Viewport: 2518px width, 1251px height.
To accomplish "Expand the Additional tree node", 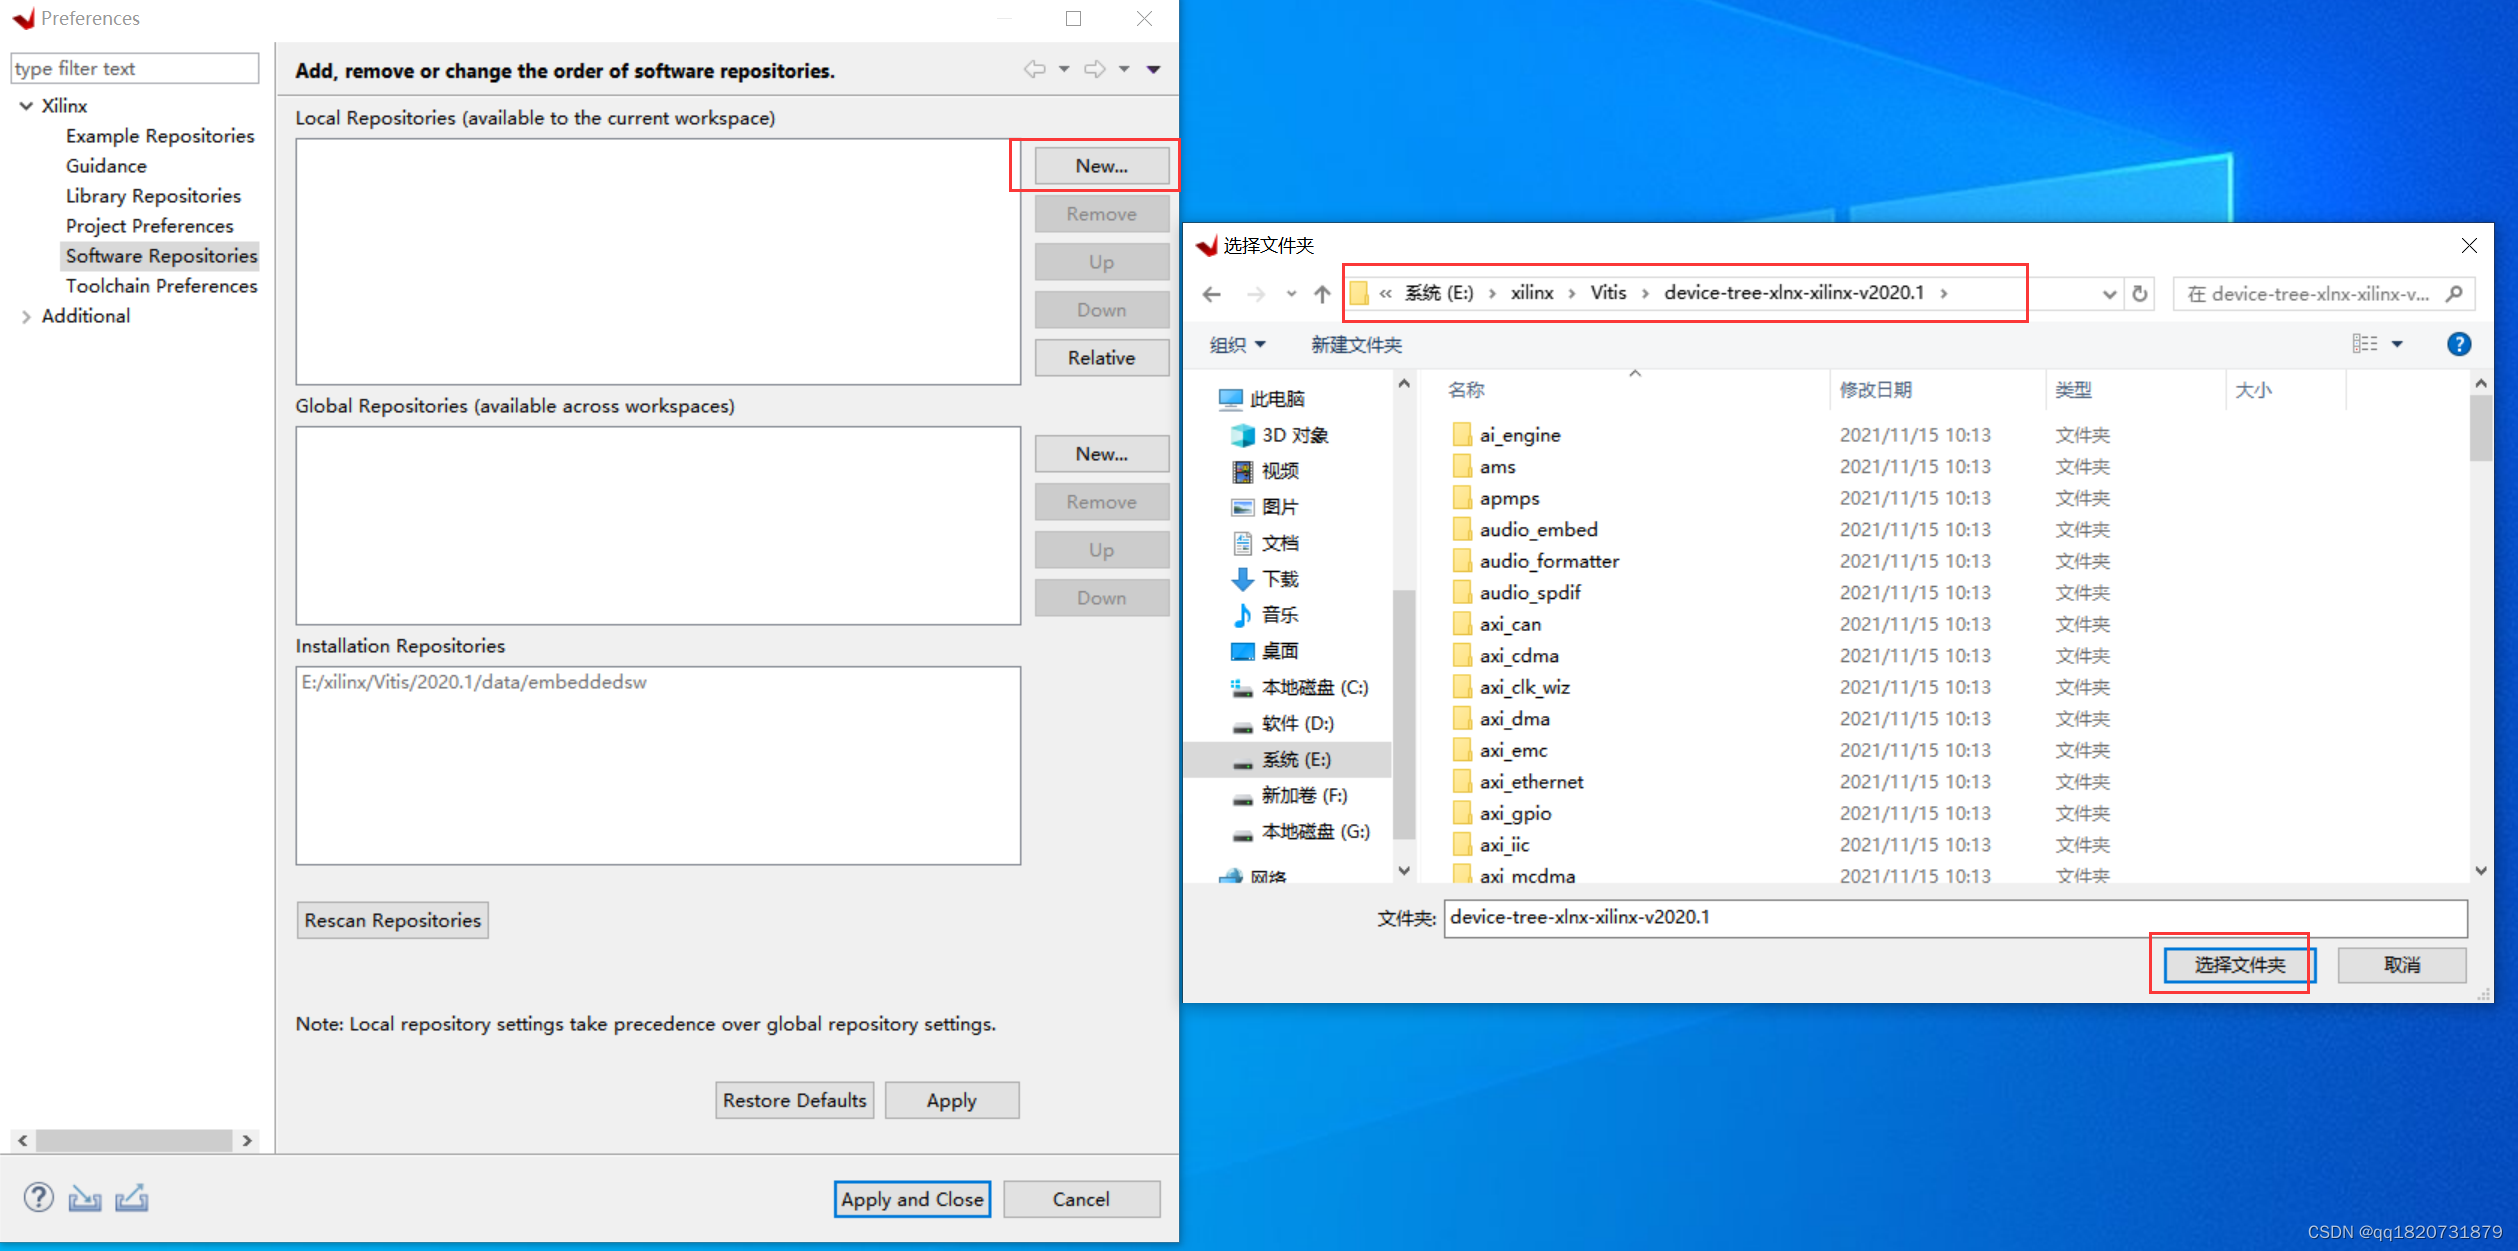I will point(26,316).
